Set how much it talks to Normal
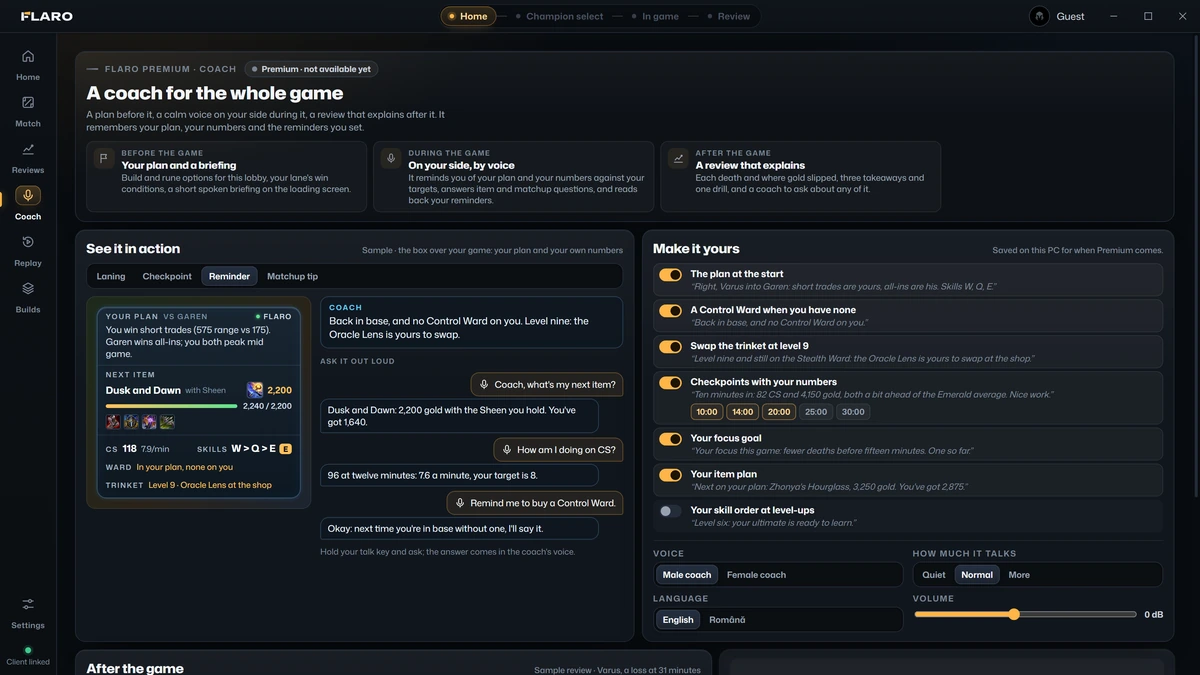Image resolution: width=1200 pixels, height=675 pixels. coord(977,575)
